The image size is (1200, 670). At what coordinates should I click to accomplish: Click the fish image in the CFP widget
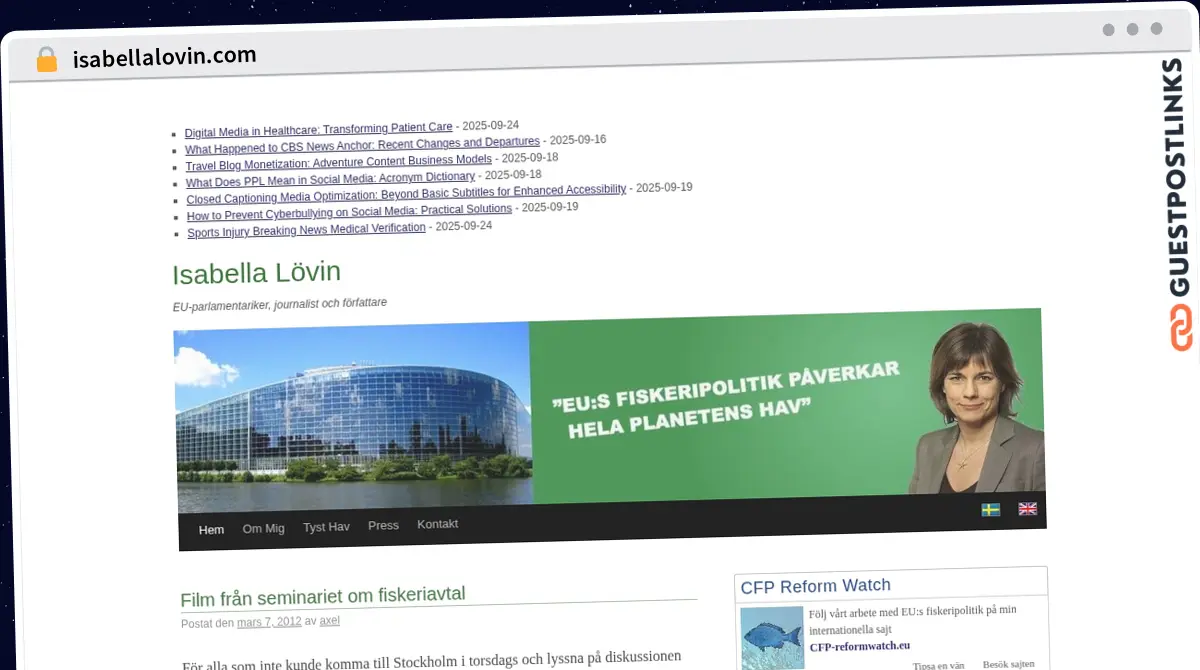(771, 637)
